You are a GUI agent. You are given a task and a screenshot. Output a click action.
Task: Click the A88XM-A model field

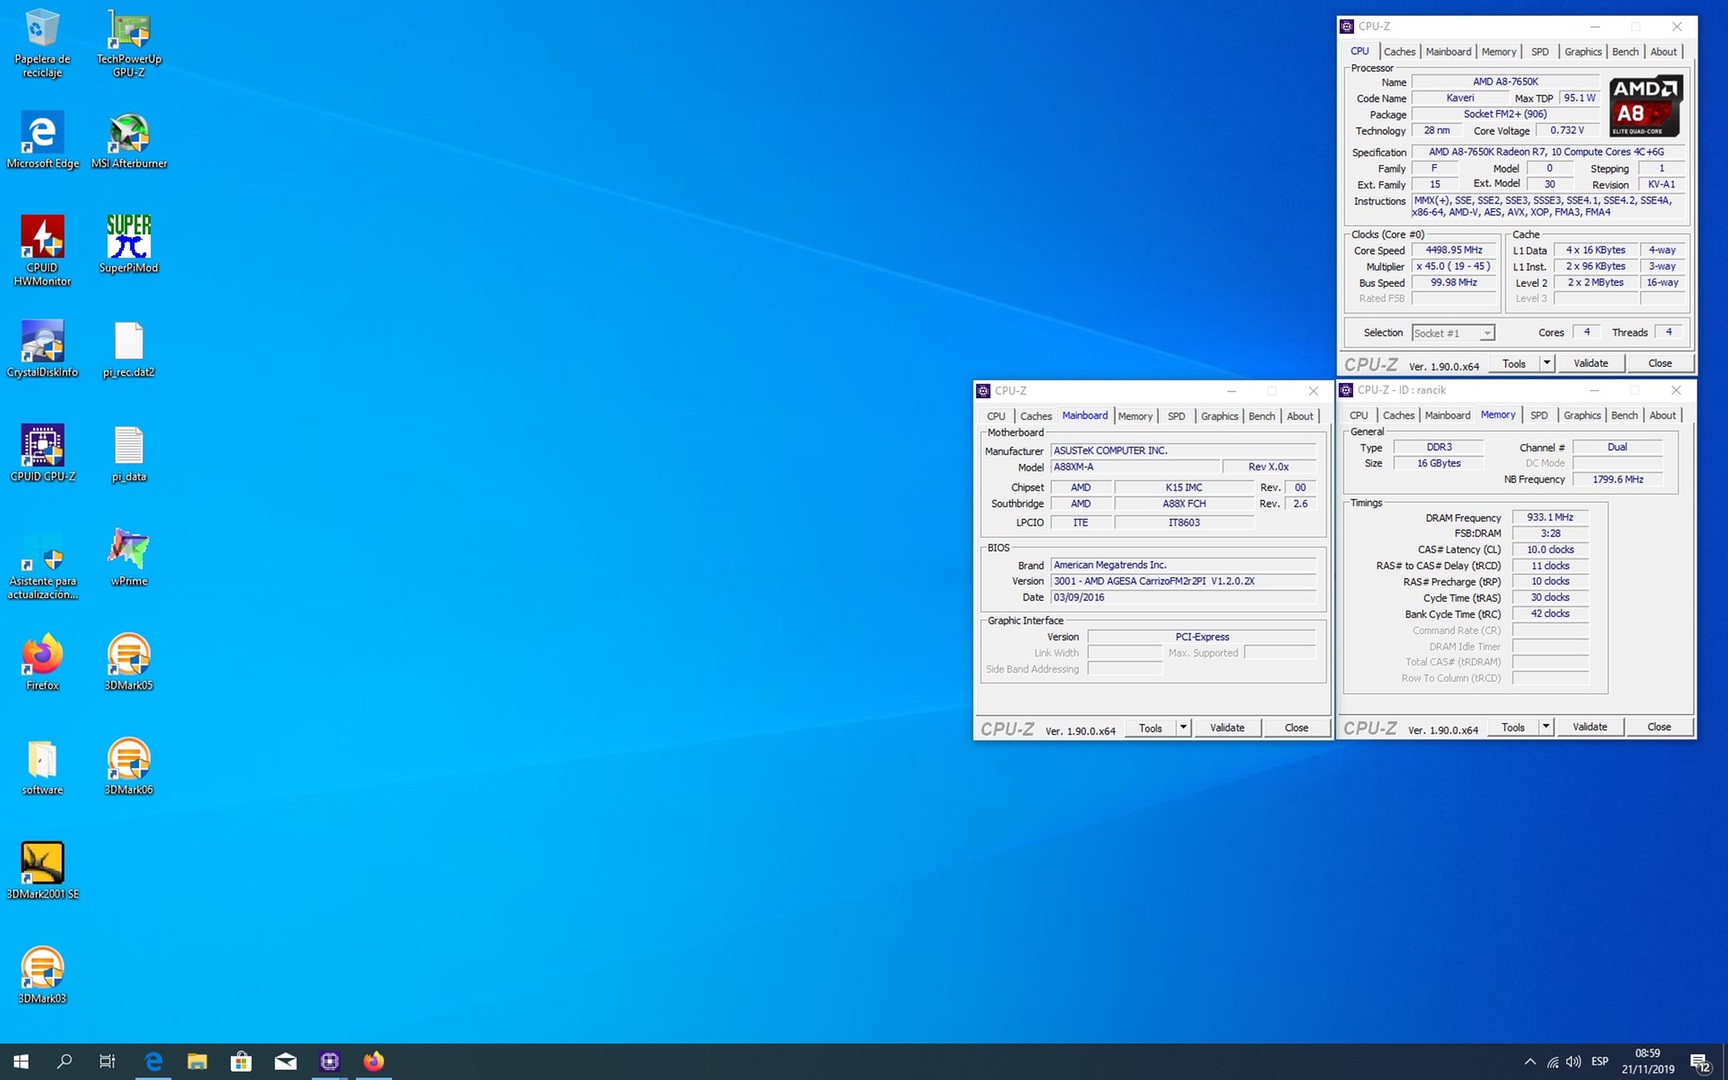[x=1135, y=467]
